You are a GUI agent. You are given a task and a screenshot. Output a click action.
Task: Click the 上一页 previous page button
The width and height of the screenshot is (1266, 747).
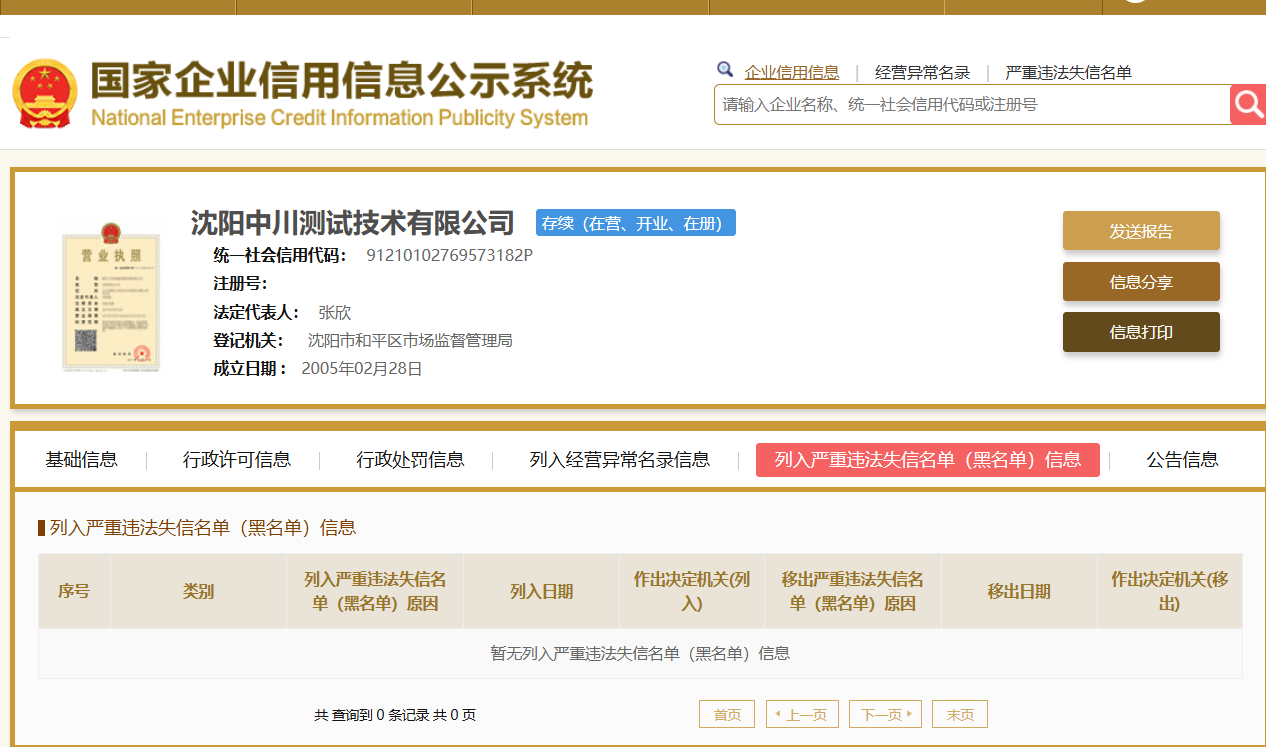[802, 714]
